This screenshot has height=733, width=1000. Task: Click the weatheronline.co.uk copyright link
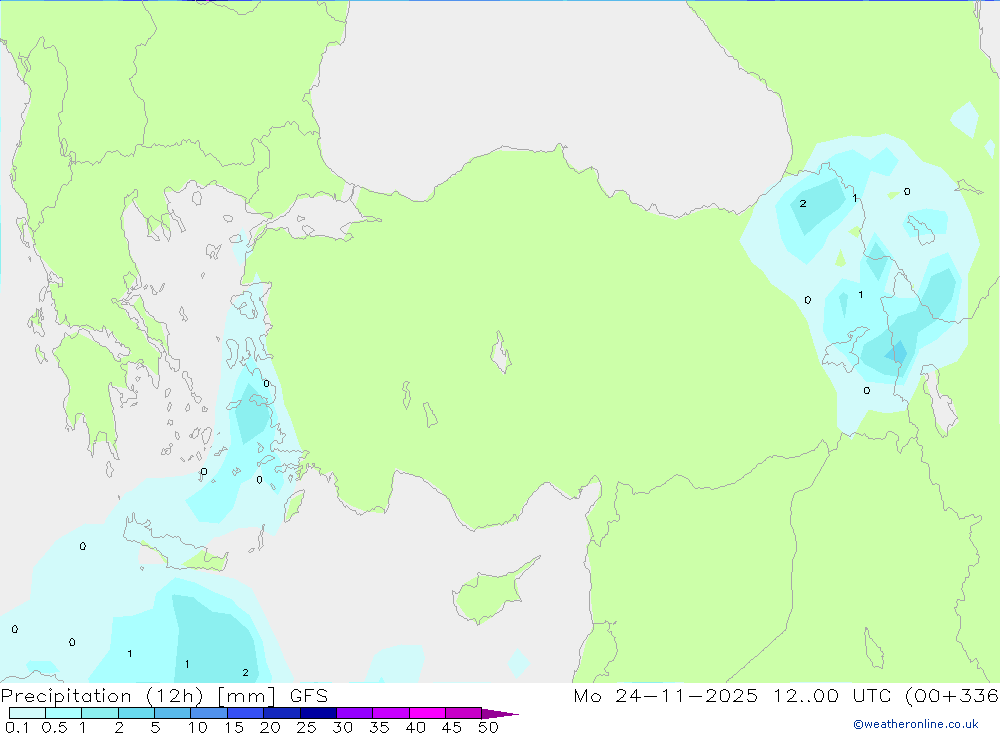click(916, 724)
